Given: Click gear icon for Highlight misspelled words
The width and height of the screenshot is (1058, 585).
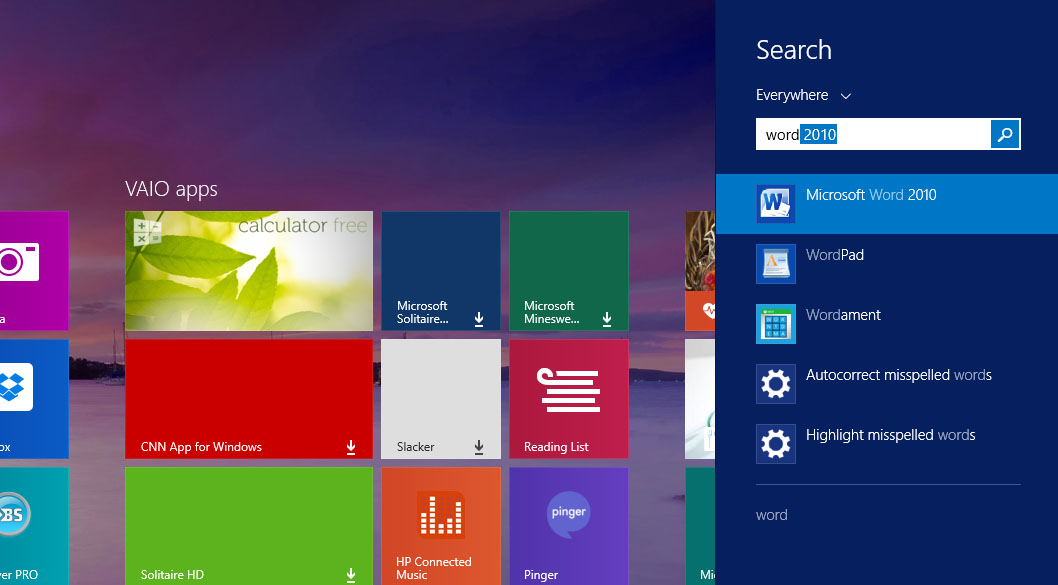Looking at the screenshot, I should (x=775, y=444).
